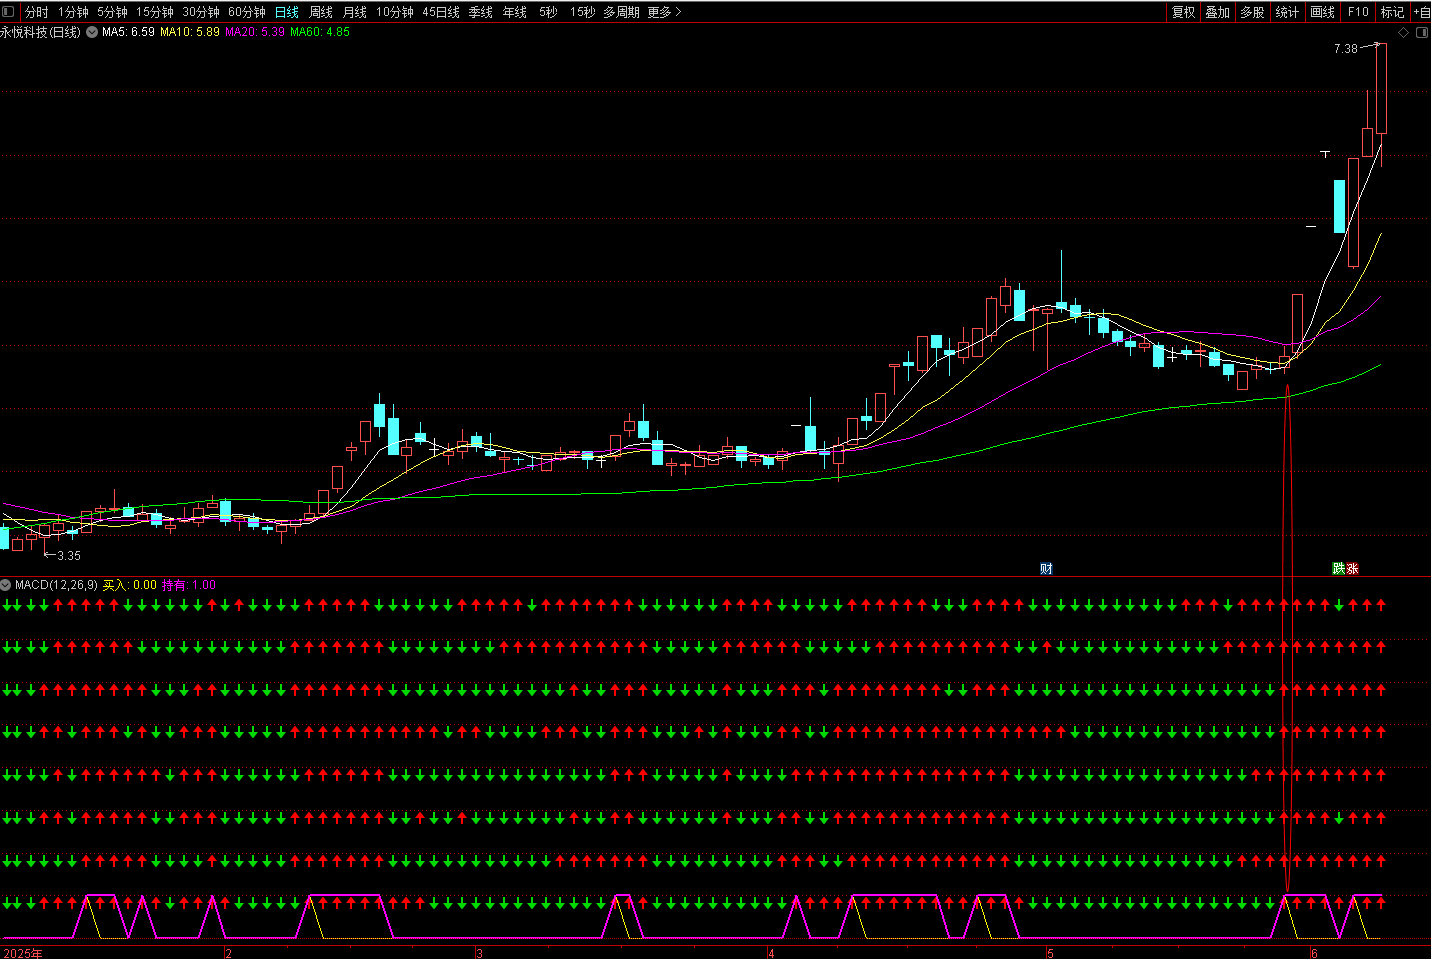Screen dimensions: 1431x959
Task: Click month 2 marker on time axis
Action: pyautogui.click(x=228, y=953)
